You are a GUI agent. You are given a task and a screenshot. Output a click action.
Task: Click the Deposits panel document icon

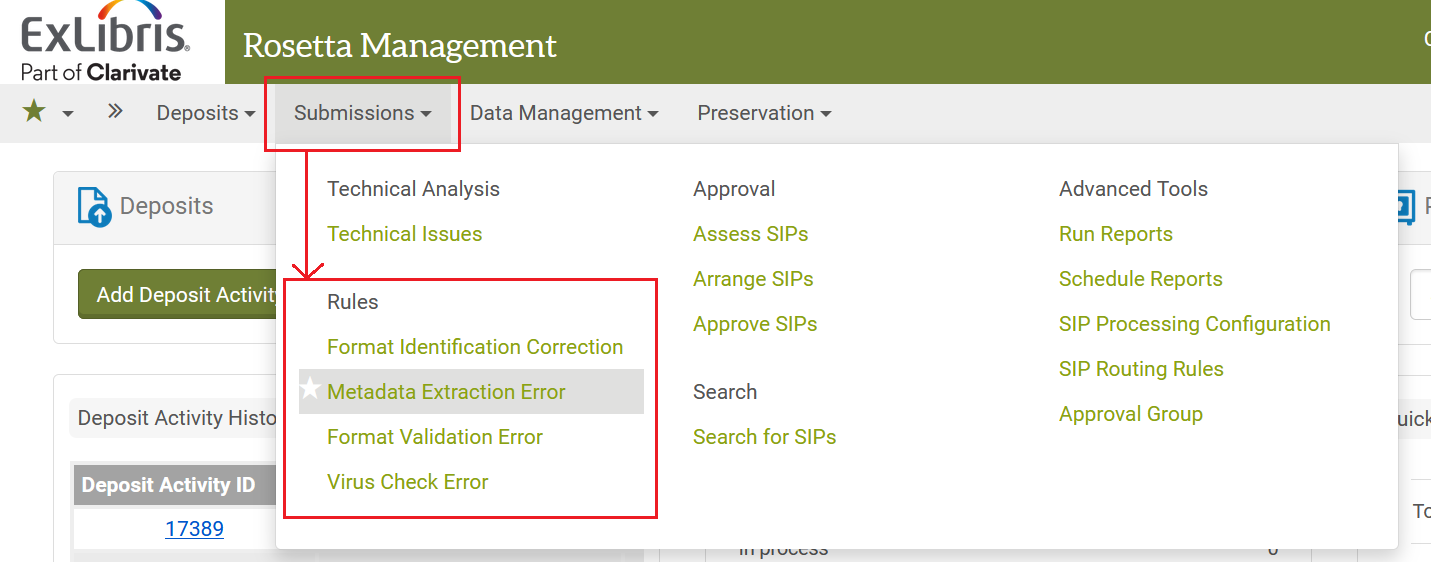[x=94, y=207]
